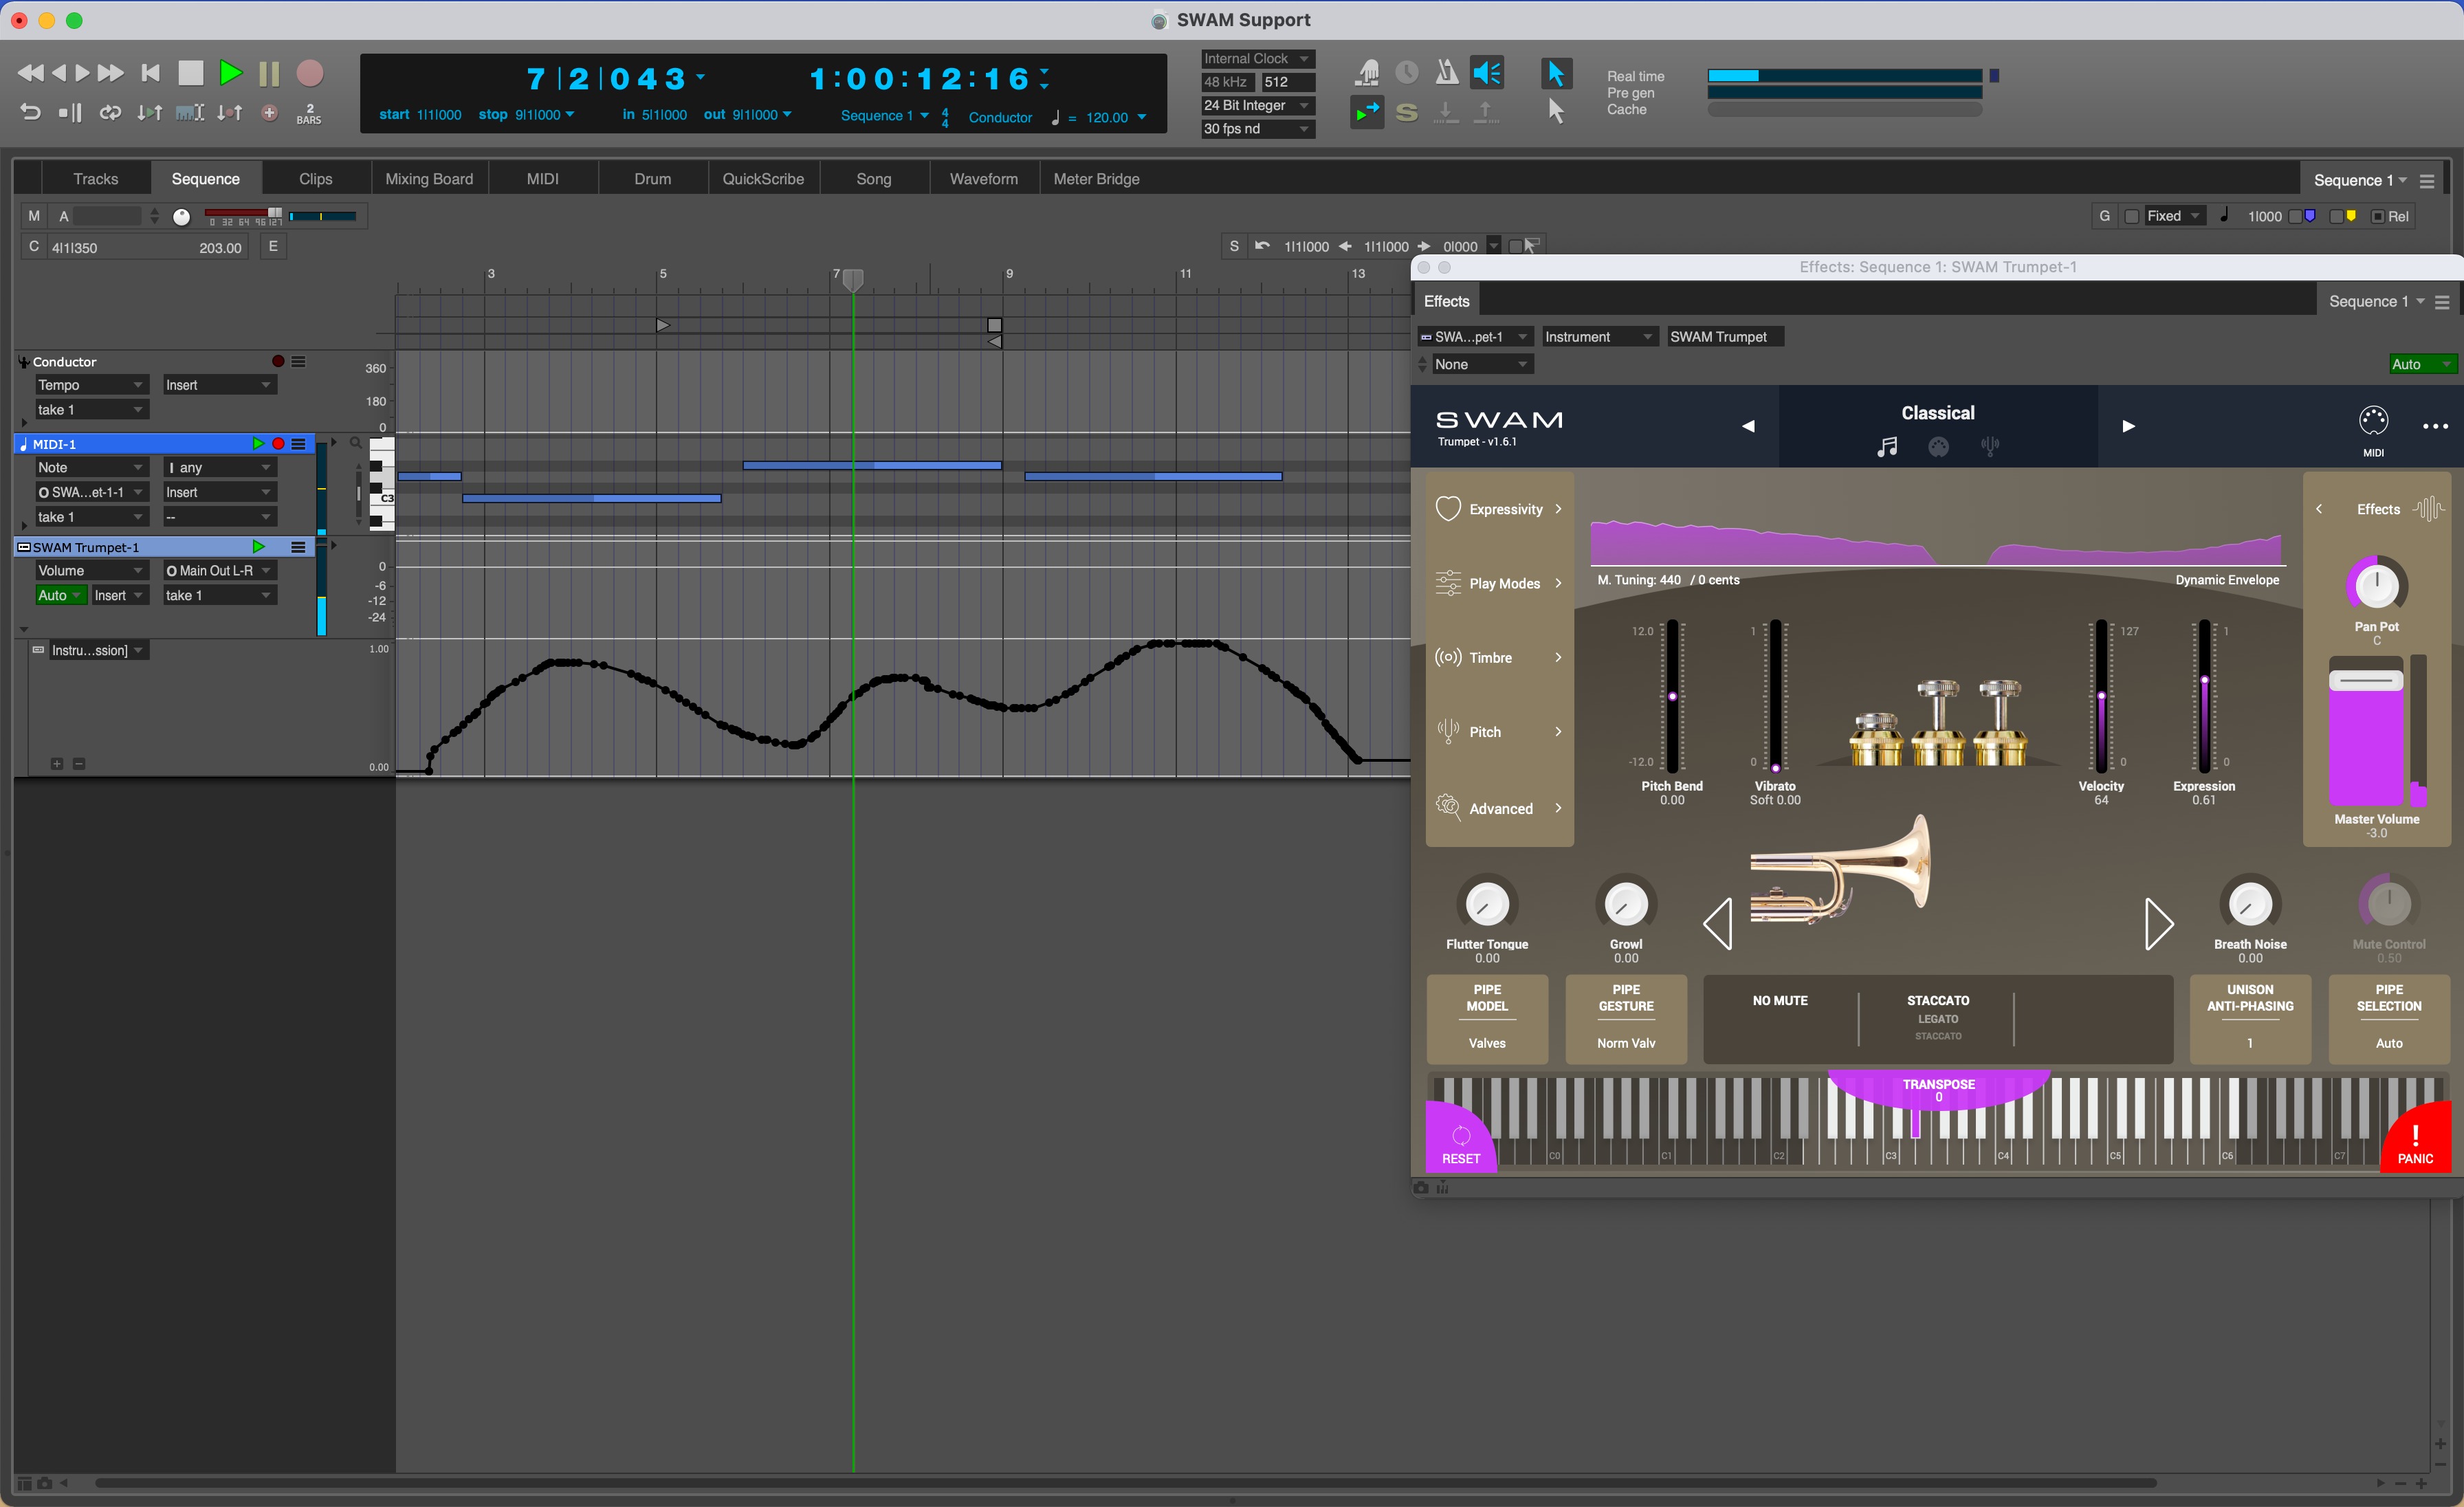2464x1507 pixels.
Task: Click the PIPE GESTURE Norm Valv button
Action: (1626, 1018)
